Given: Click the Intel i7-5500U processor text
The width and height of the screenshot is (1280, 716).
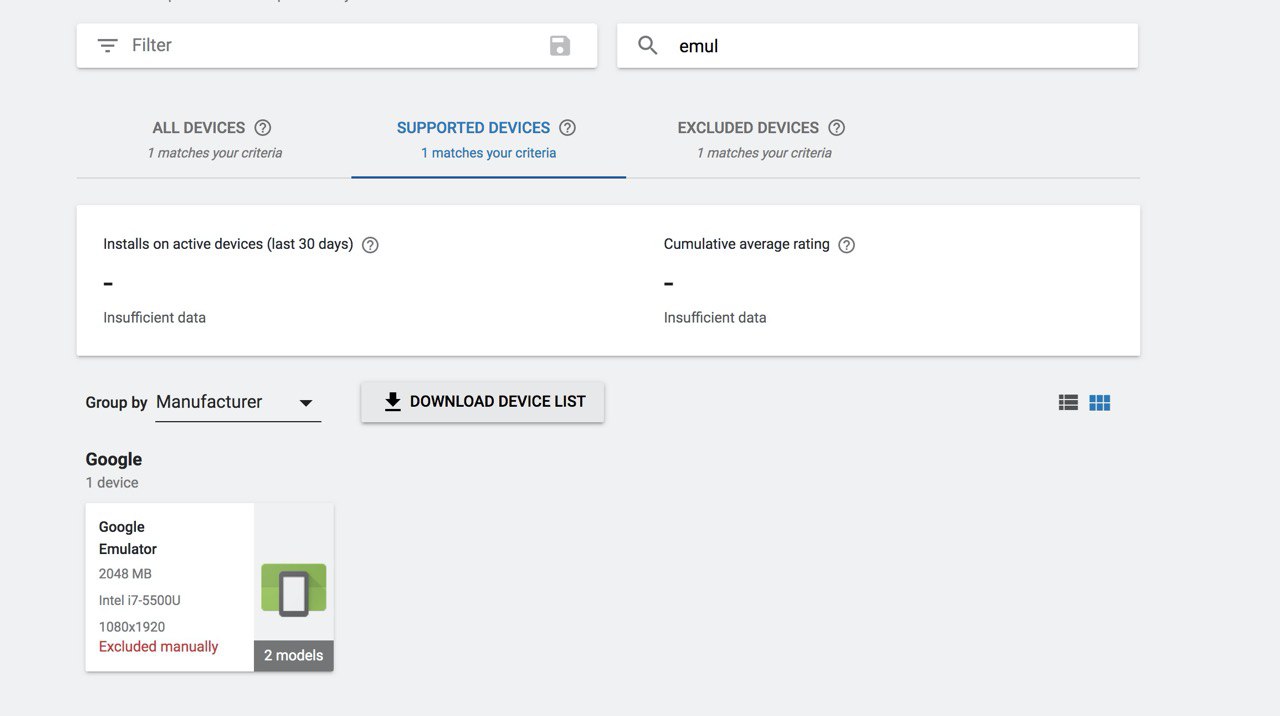Looking at the screenshot, I should (x=139, y=601).
